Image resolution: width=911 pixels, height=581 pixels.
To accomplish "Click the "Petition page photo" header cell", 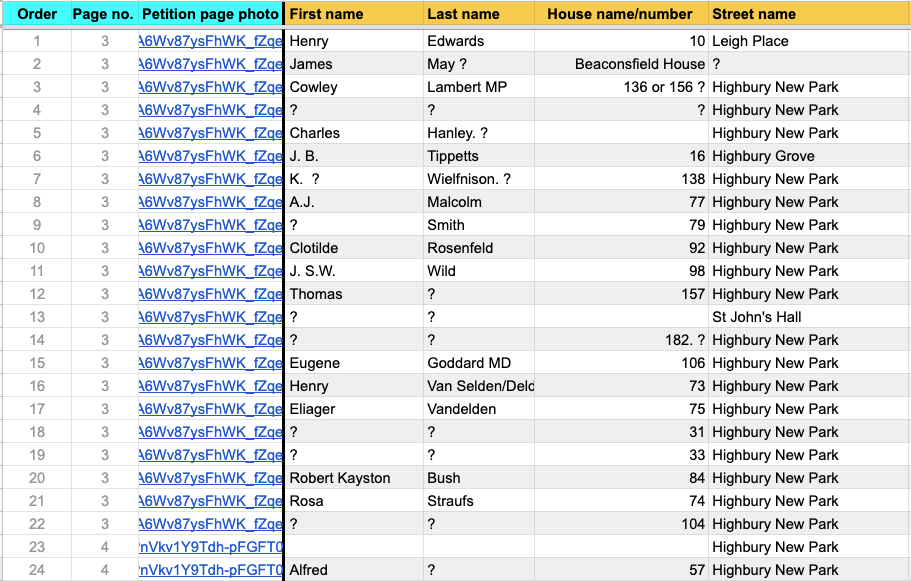I will pyautogui.click(x=210, y=14).
